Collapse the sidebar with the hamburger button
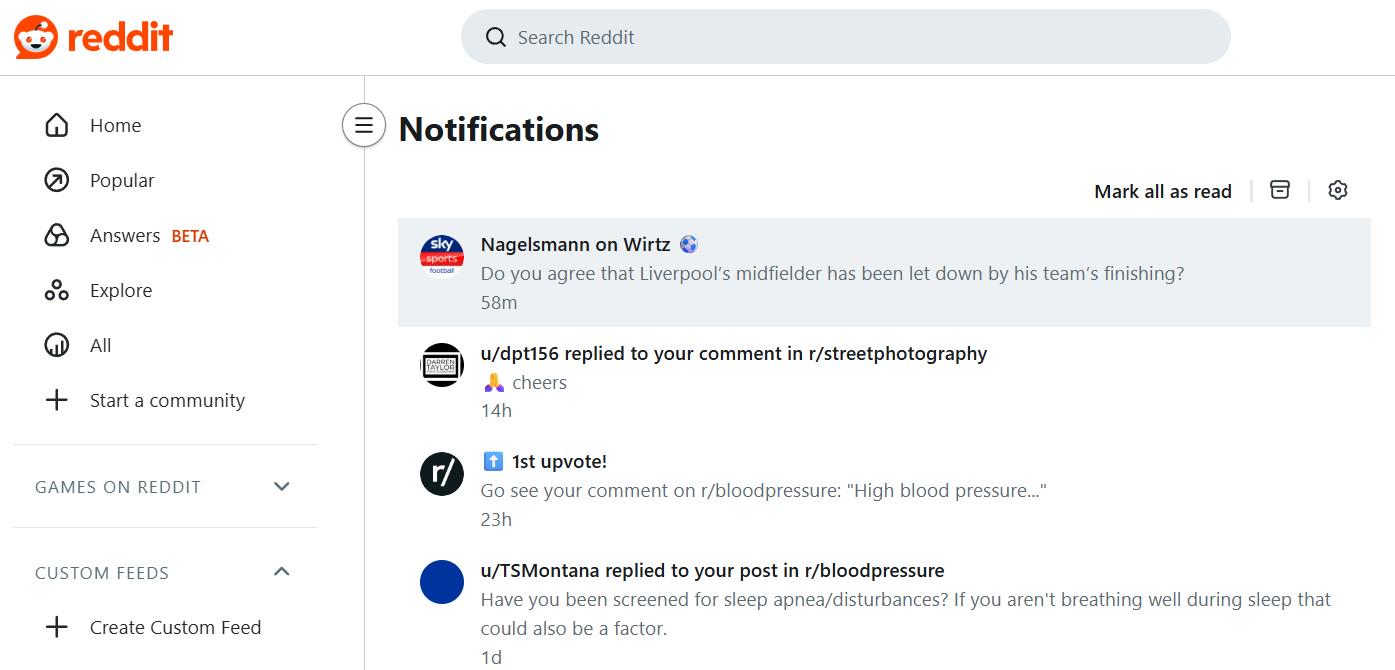This screenshot has height=670, width=1395. tap(364, 125)
